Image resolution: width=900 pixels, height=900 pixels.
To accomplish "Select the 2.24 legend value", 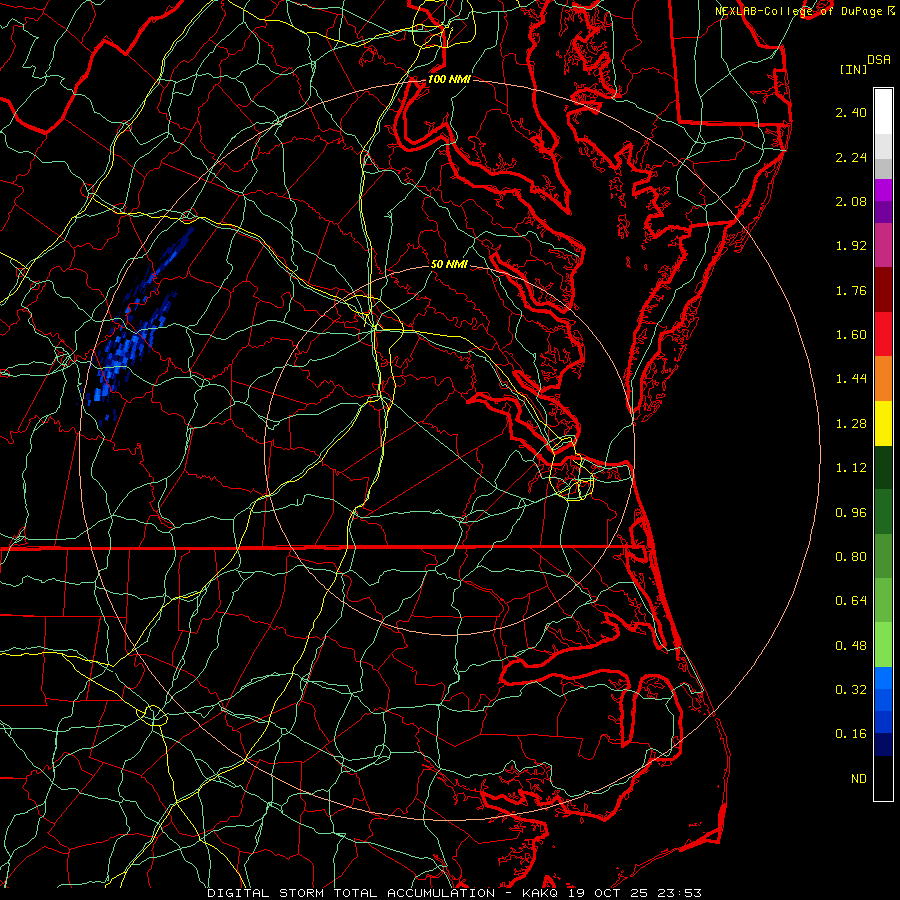I will point(851,157).
